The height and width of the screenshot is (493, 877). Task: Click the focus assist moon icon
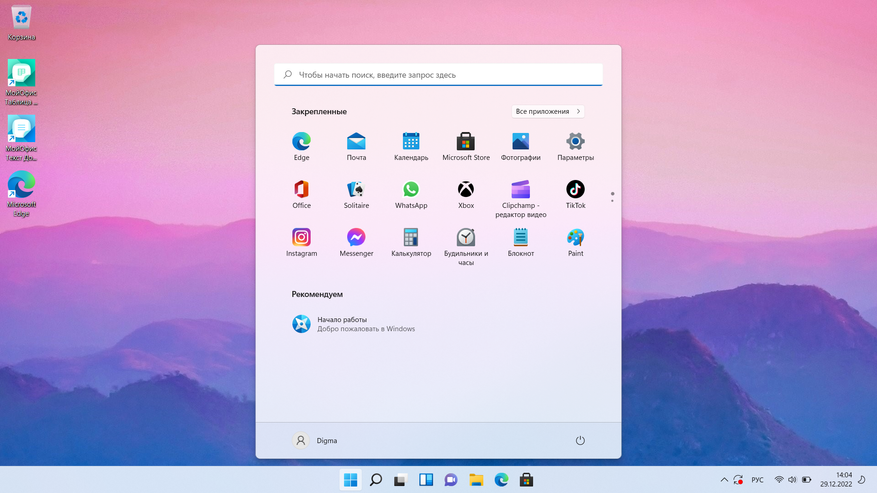pyautogui.click(x=862, y=480)
